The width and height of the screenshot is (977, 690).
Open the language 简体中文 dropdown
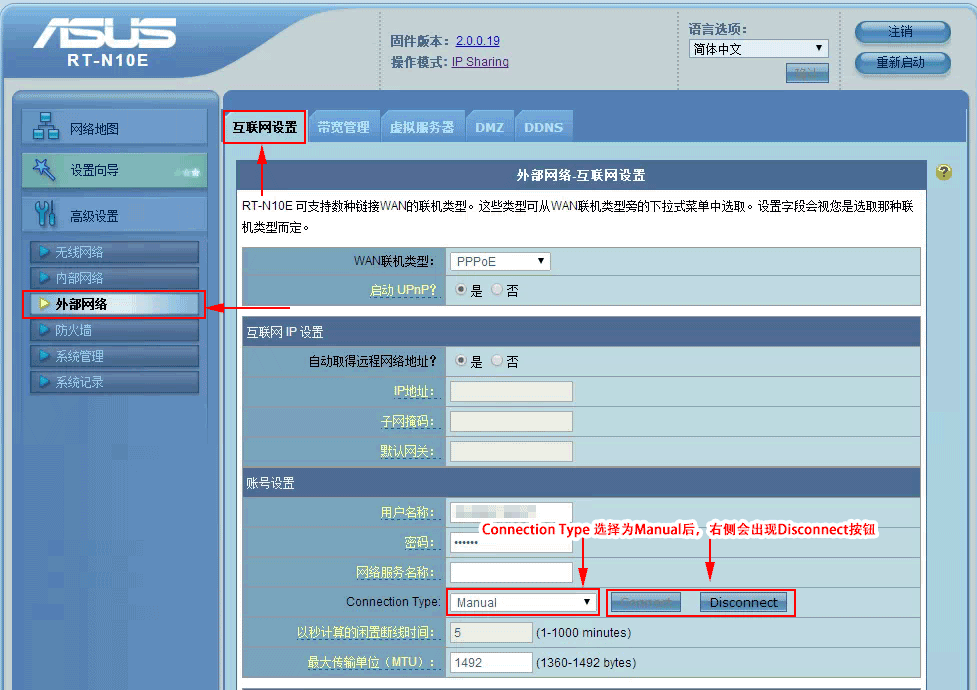click(x=758, y=49)
